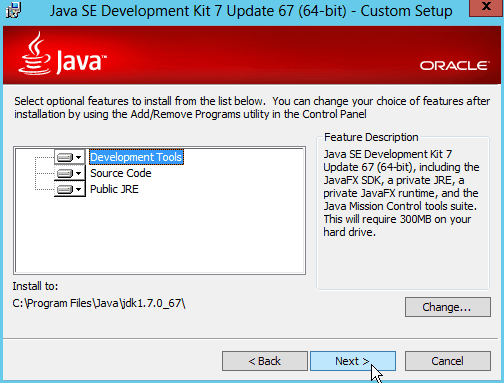Proceed with the Next > button
Screen dimensions: 504x383
353,361
